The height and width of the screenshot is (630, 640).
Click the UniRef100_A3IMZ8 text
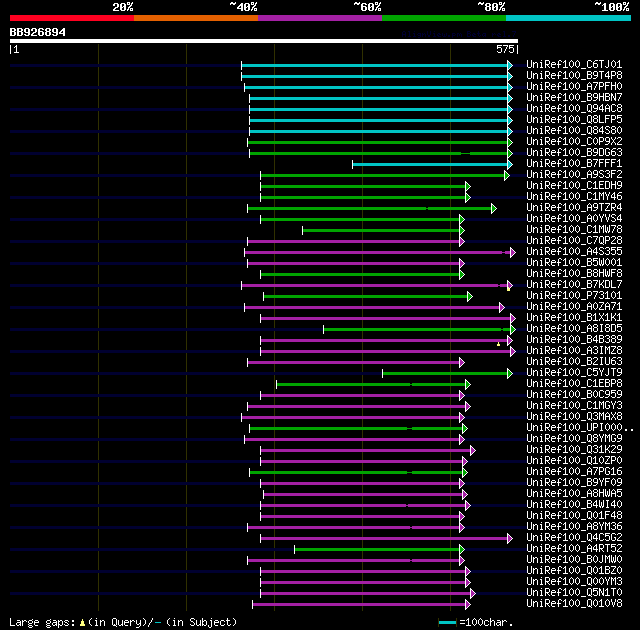[x=574, y=351]
